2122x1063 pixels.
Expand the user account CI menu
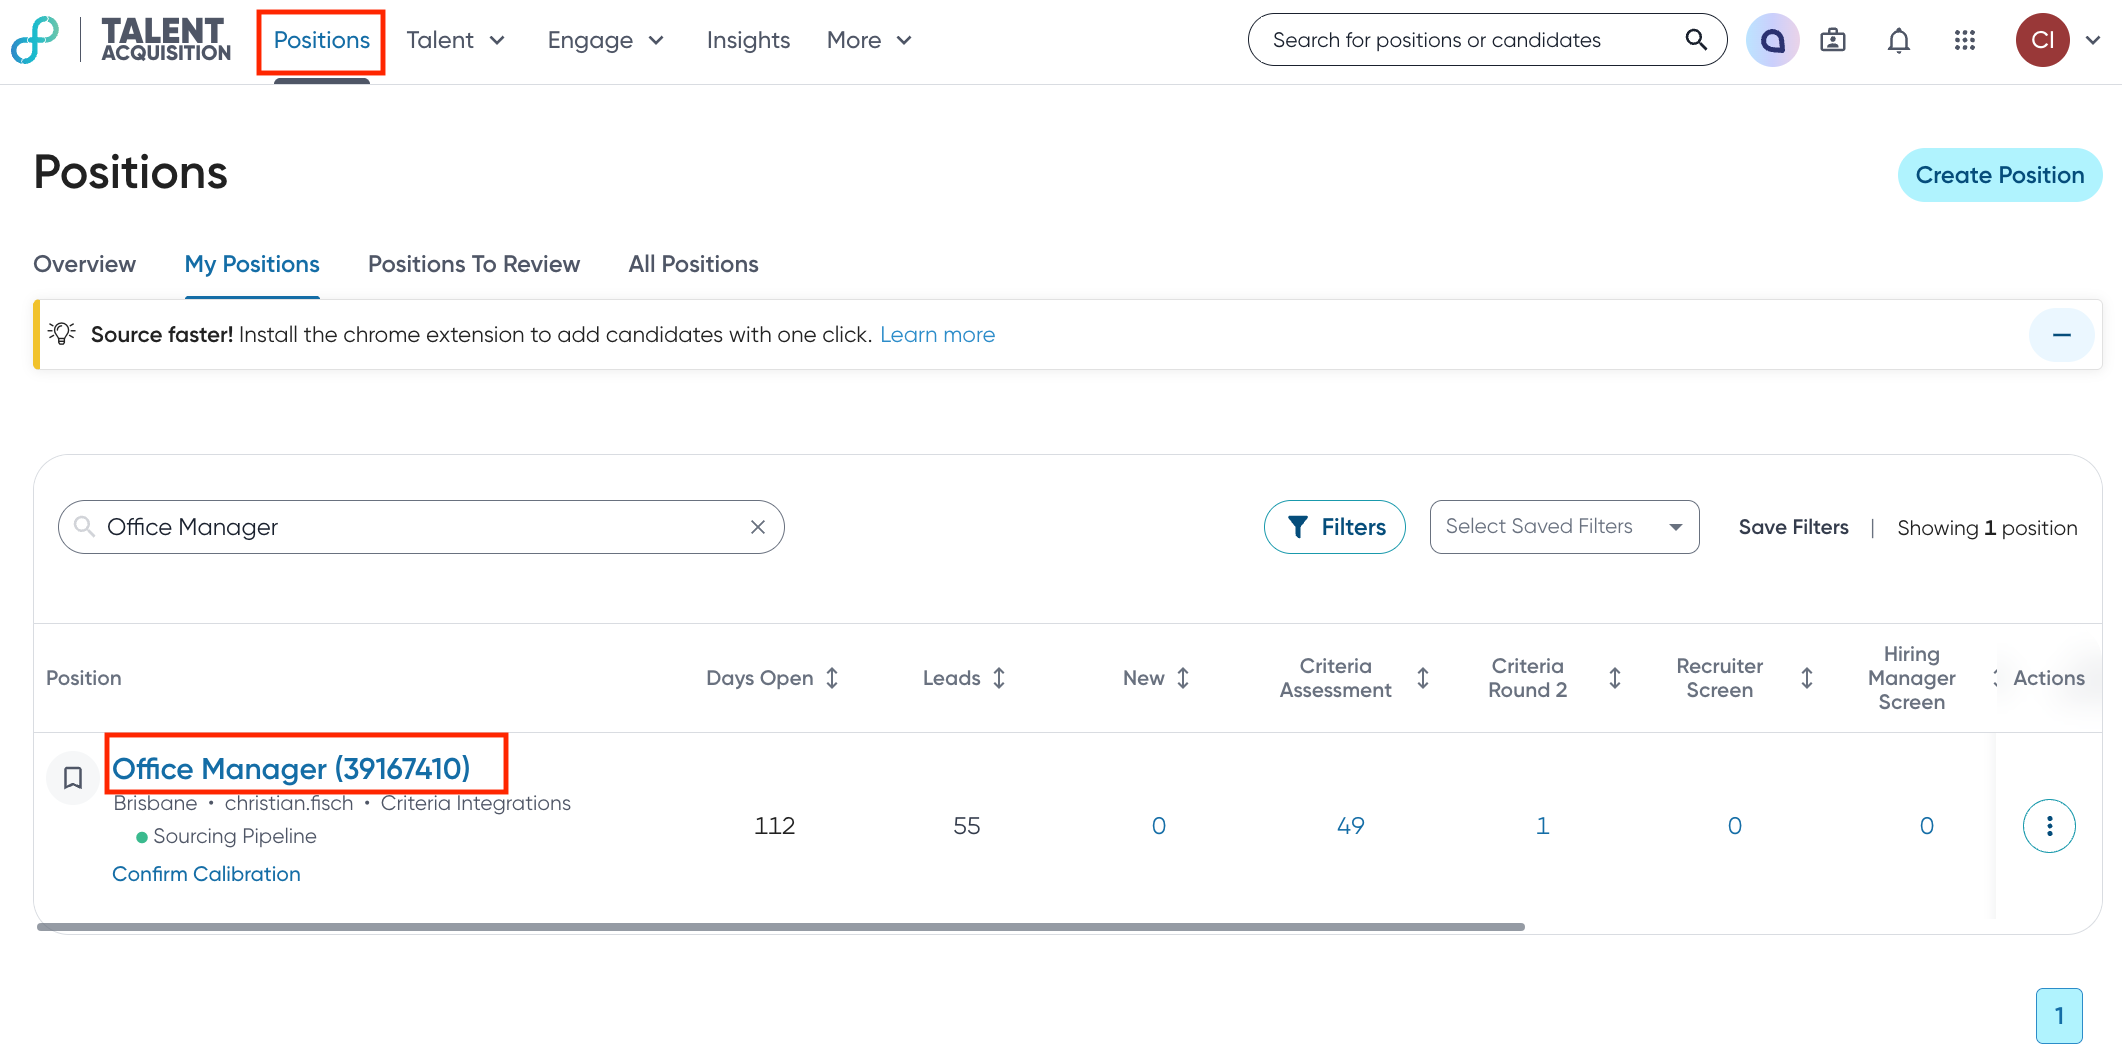point(2092,40)
